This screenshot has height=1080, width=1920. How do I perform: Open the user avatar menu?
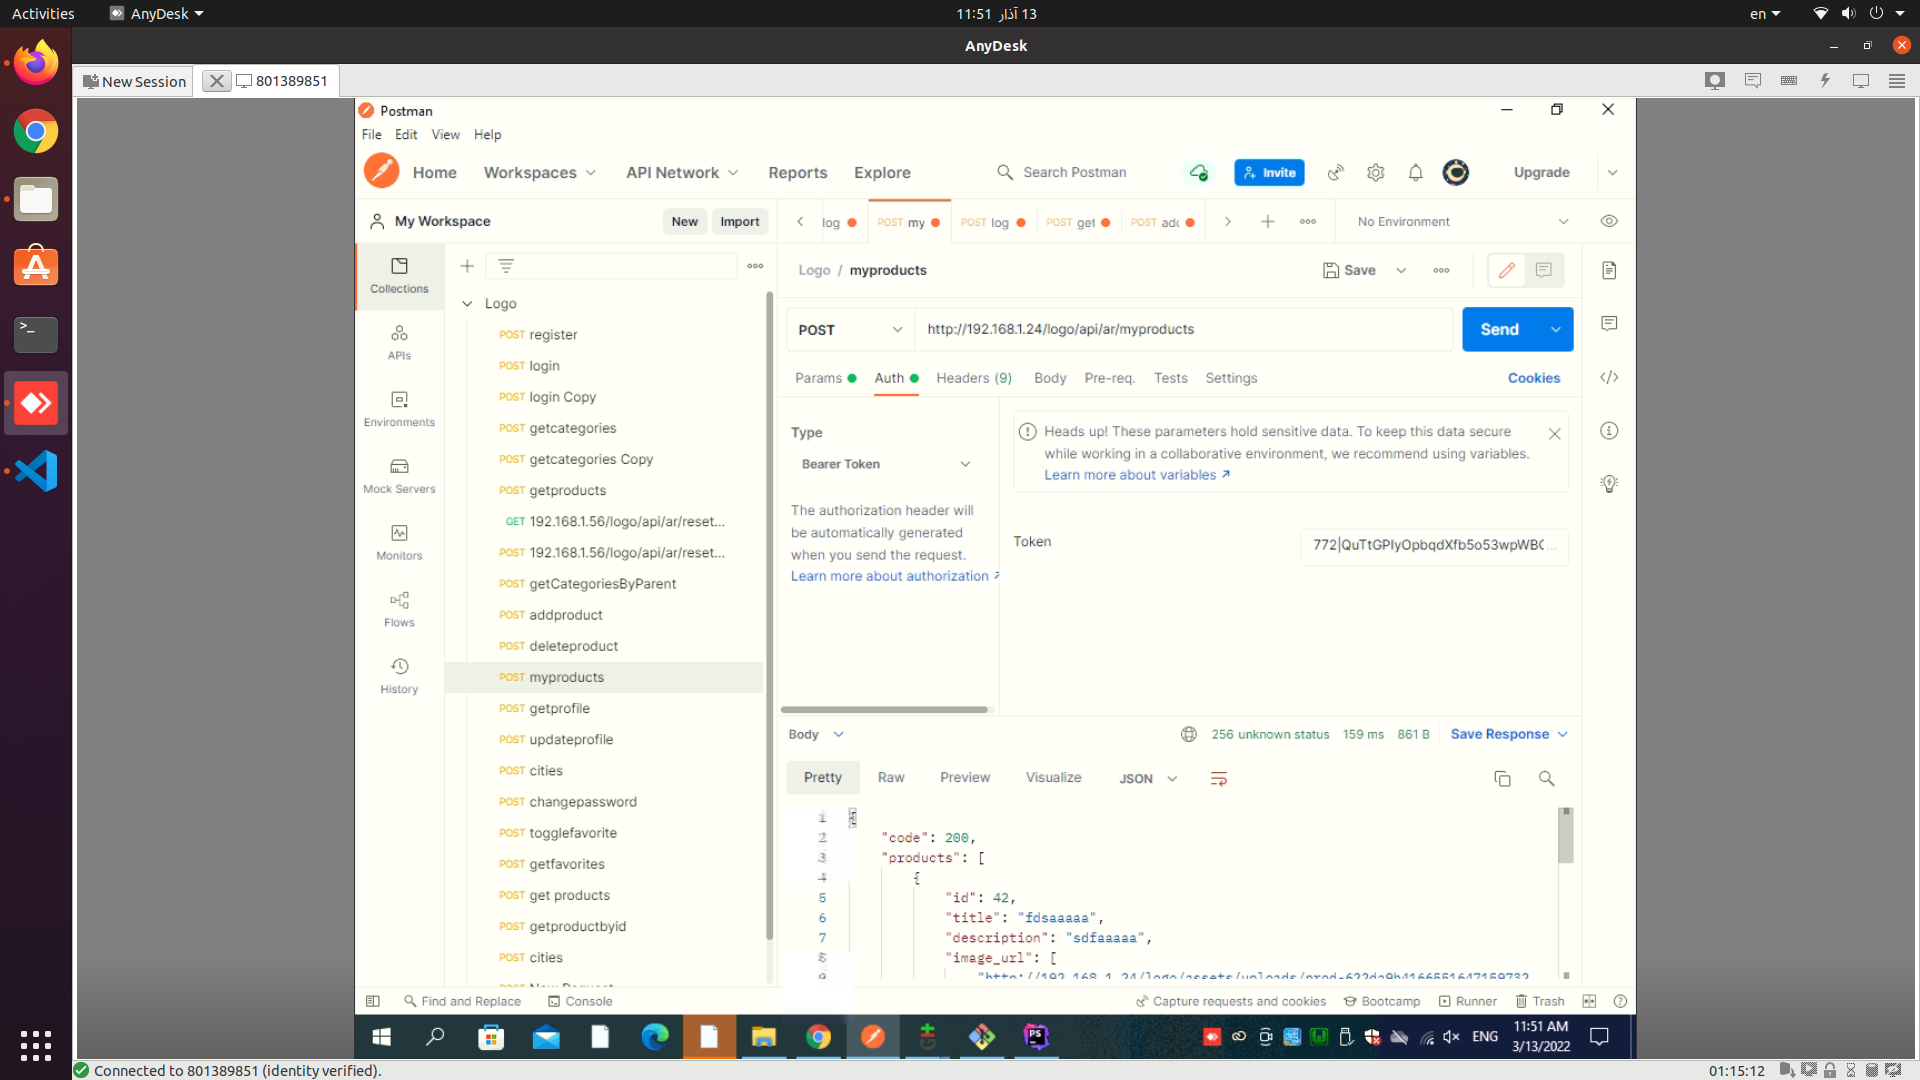pos(1456,172)
